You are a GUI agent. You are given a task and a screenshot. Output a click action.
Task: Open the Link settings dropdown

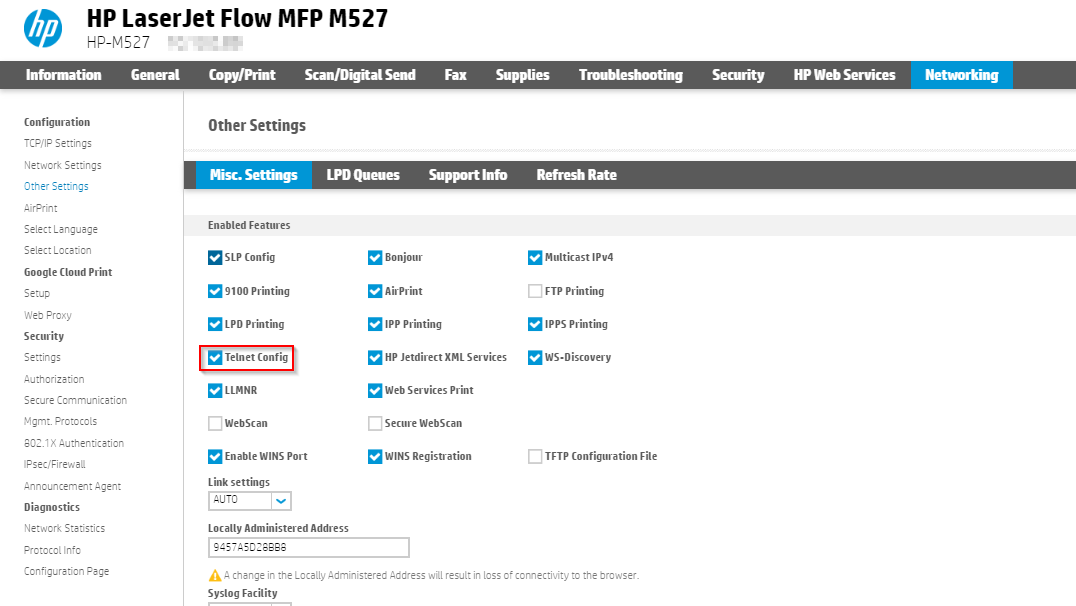[x=281, y=500]
